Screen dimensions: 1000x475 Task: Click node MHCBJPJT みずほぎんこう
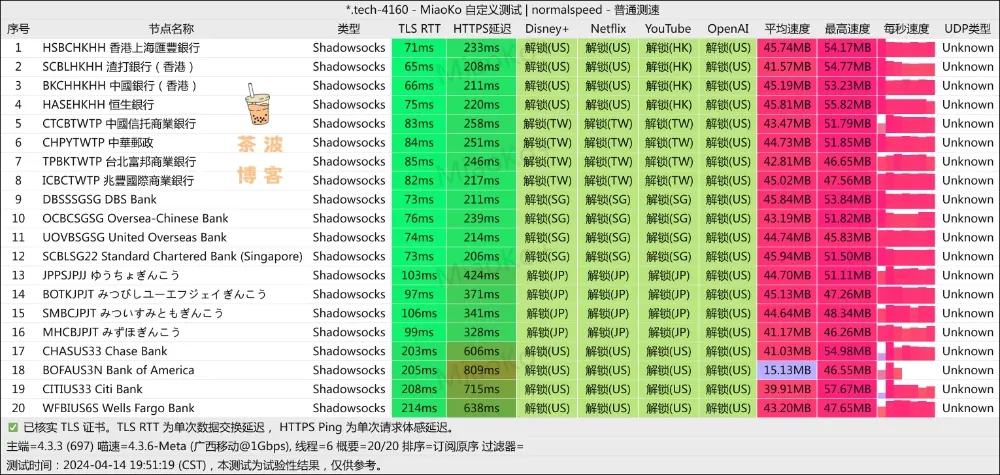(x=111, y=332)
